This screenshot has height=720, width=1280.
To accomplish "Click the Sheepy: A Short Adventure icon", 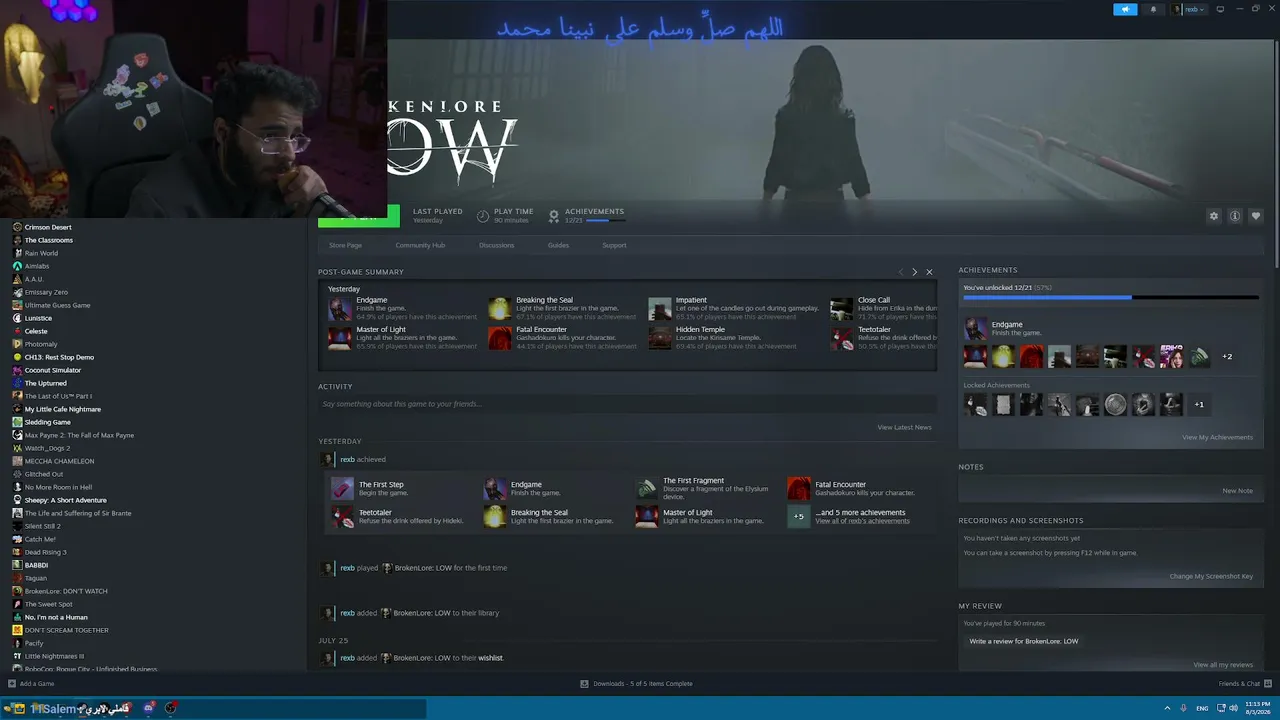I will 17,500.
